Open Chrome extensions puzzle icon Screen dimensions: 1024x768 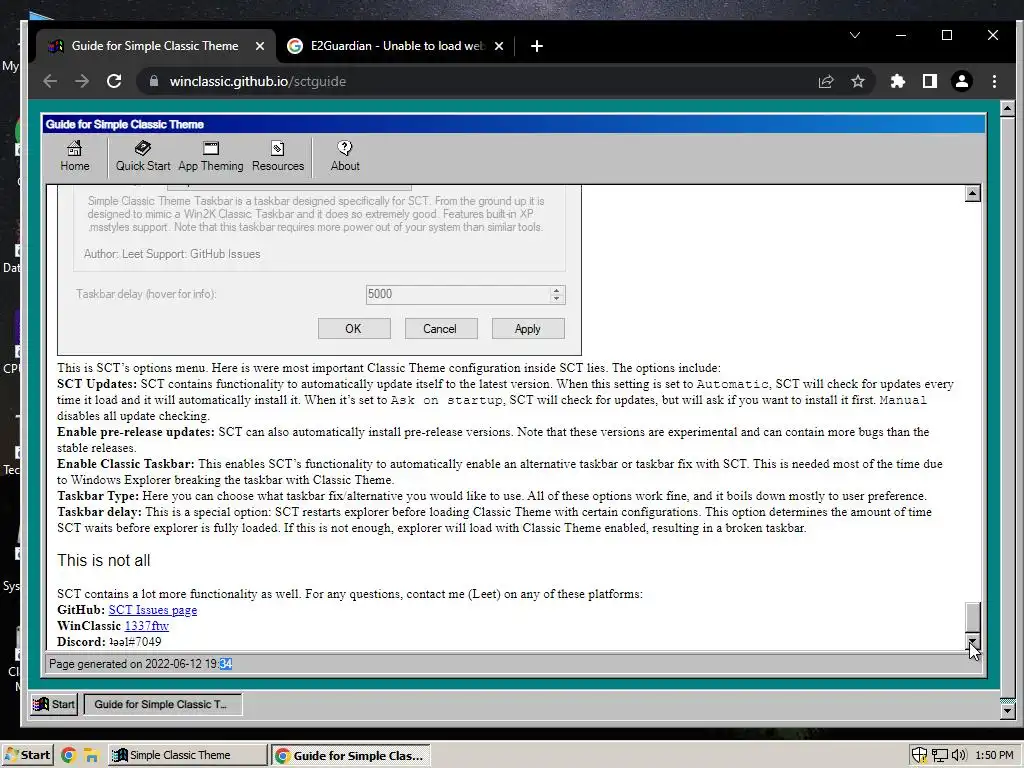click(898, 81)
